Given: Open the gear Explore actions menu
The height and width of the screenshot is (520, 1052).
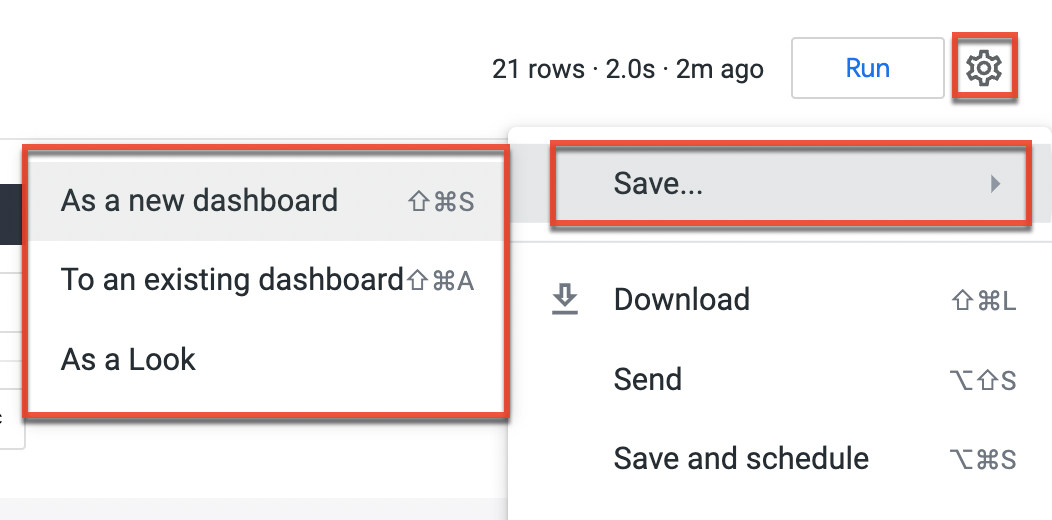Looking at the screenshot, I should [x=984, y=68].
